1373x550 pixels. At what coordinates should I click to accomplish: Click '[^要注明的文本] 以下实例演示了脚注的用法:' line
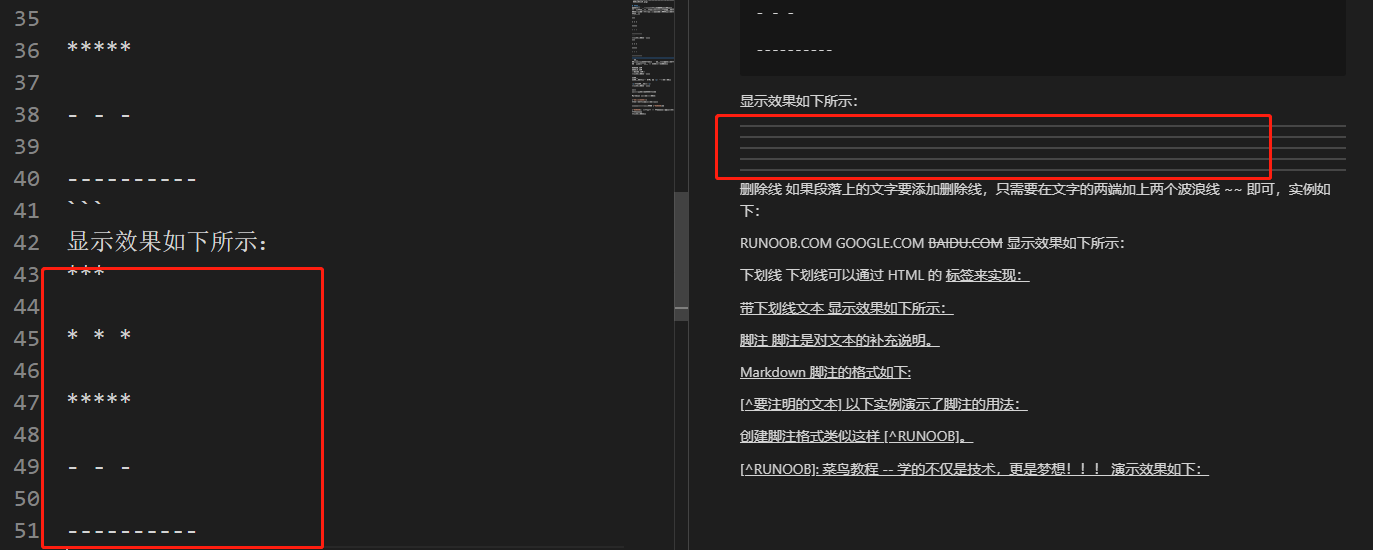tap(884, 404)
